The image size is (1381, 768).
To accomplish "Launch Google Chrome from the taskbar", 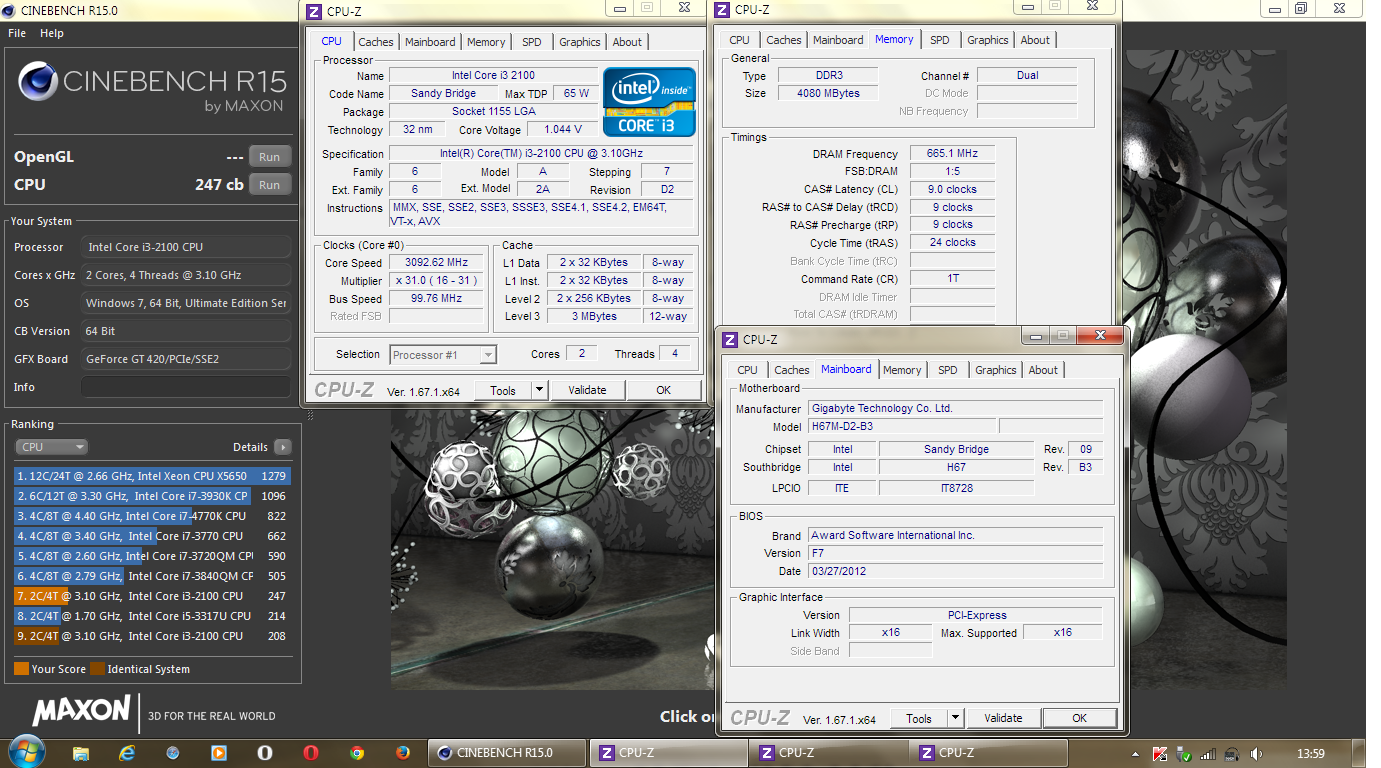I will [x=357, y=752].
